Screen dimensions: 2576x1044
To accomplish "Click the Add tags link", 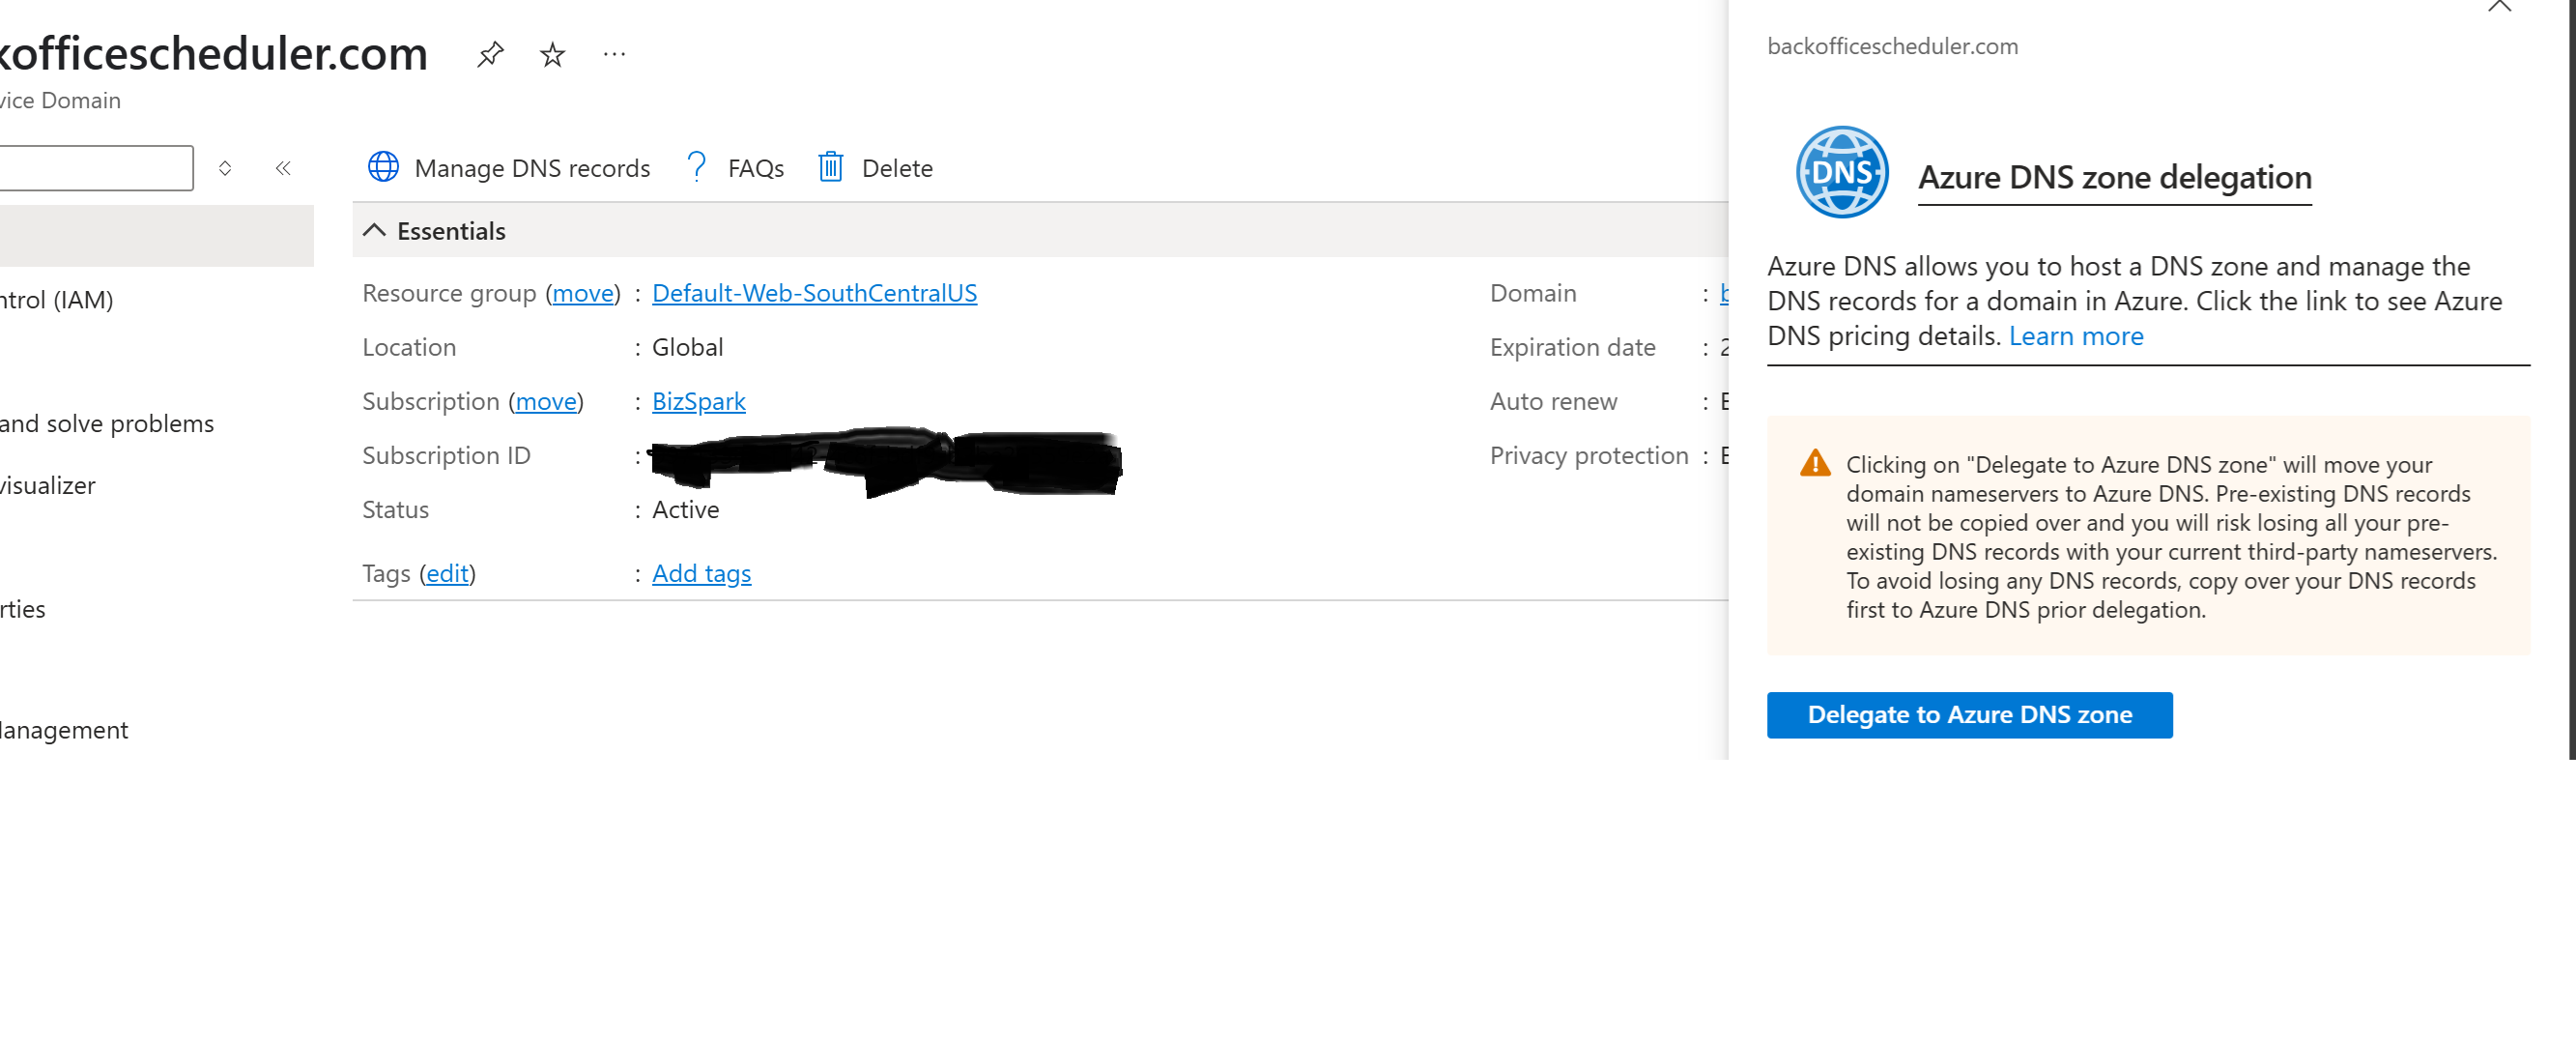I will [701, 573].
